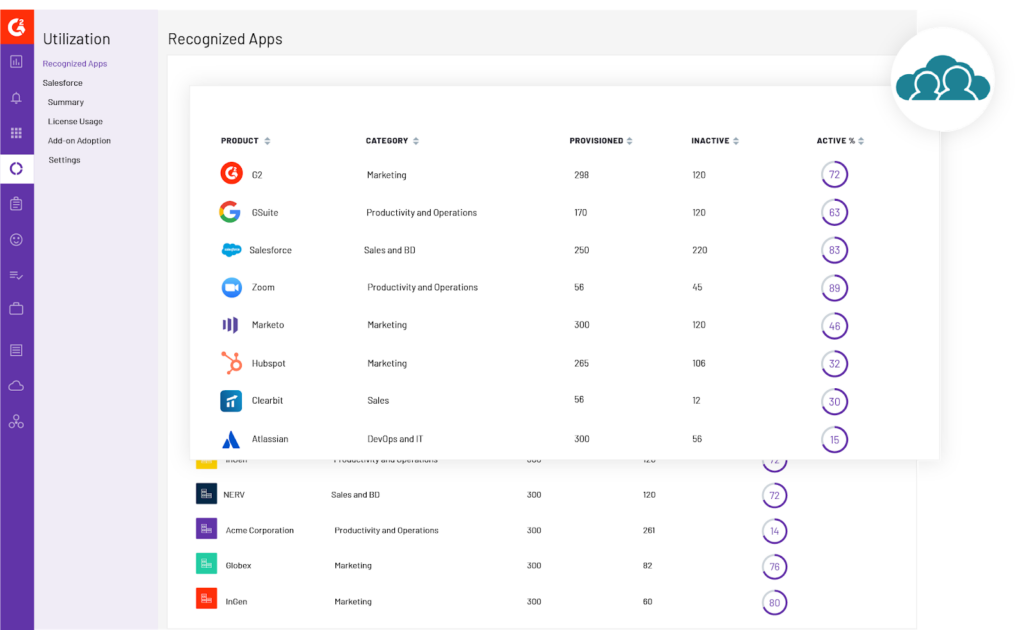Open Add-on Adoption menu item
The width and height of the screenshot is (1024, 630).
[x=79, y=141]
